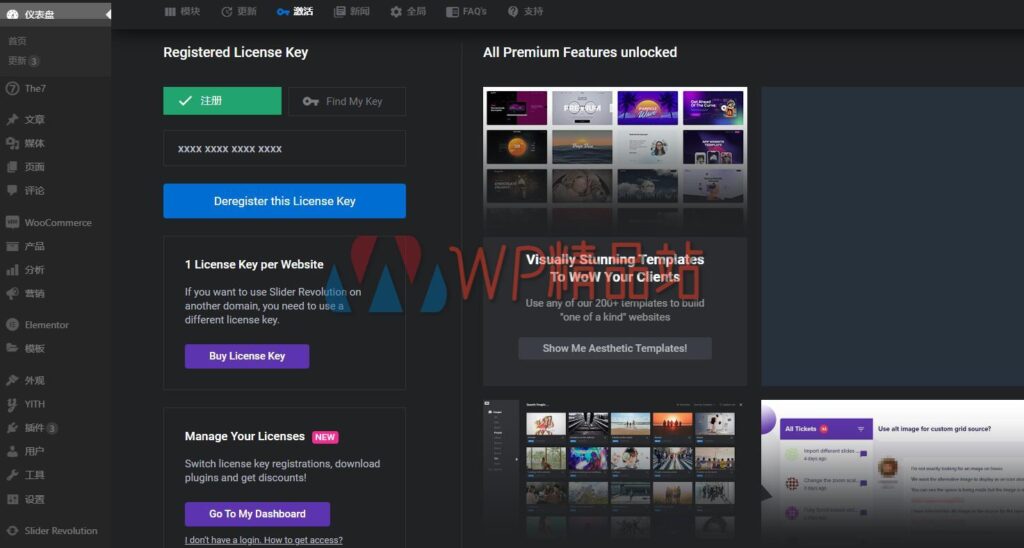Click the 文章 pushpin icon
Image resolution: width=1024 pixels, height=548 pixels.
(x=12, y=120)
